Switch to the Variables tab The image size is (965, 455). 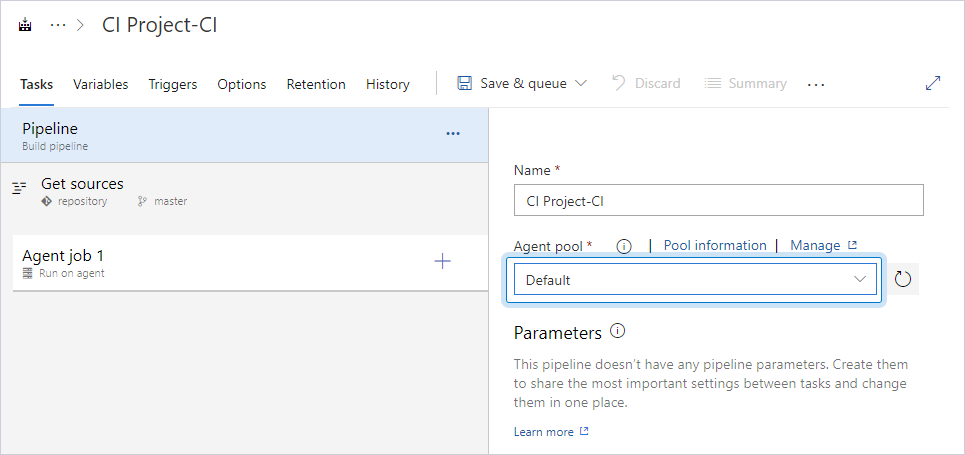[100, 84]
